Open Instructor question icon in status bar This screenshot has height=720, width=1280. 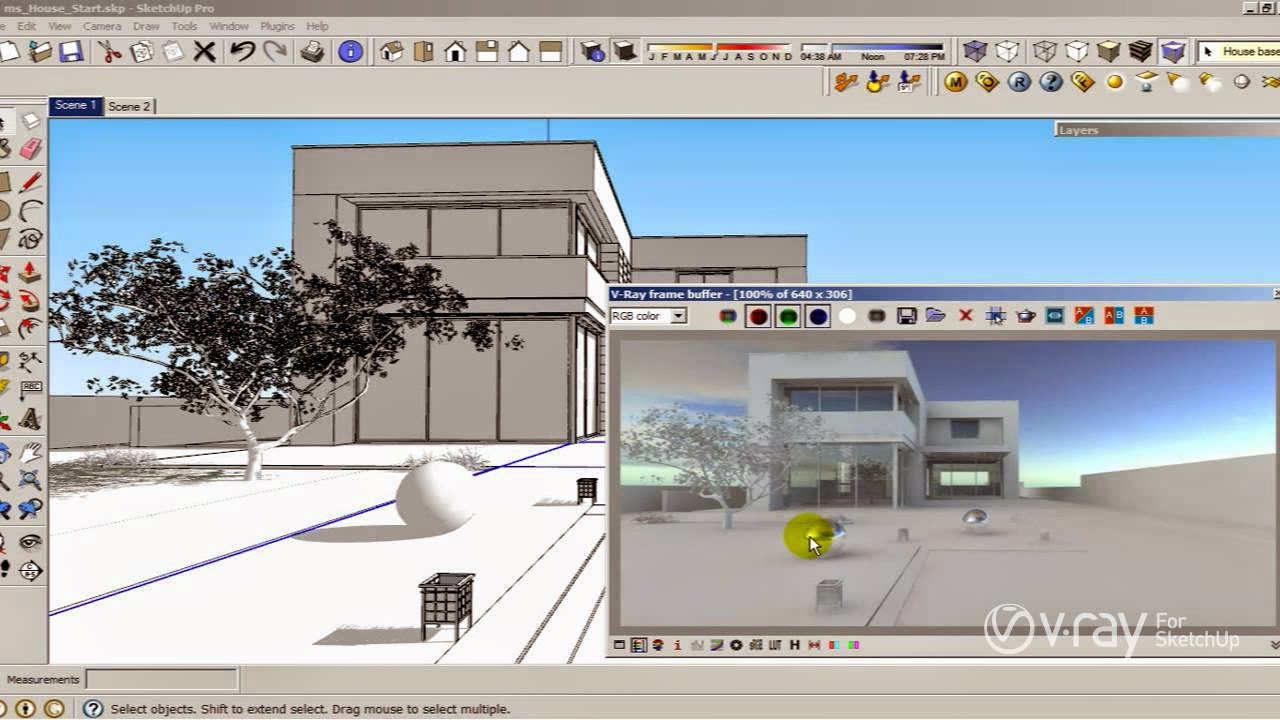click(92, 709)
